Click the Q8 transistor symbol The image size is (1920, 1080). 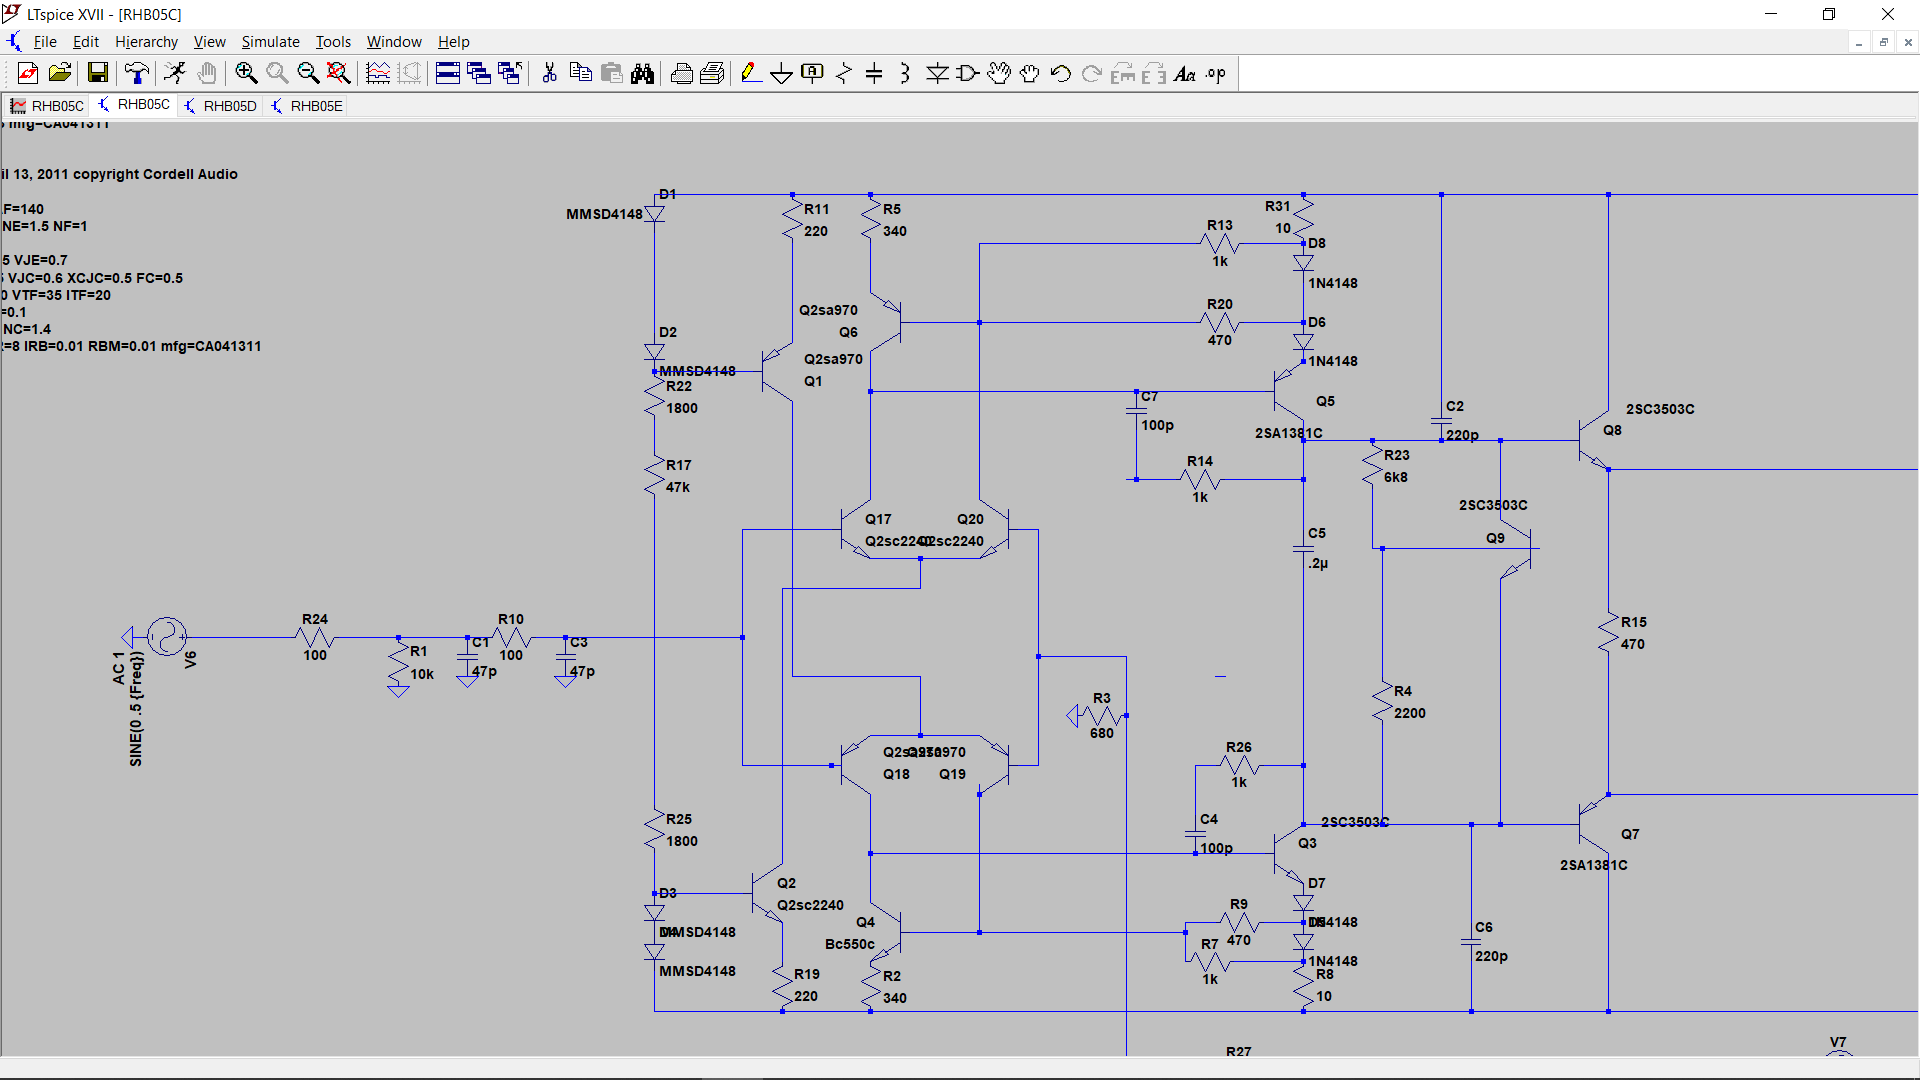[1595, 440]
